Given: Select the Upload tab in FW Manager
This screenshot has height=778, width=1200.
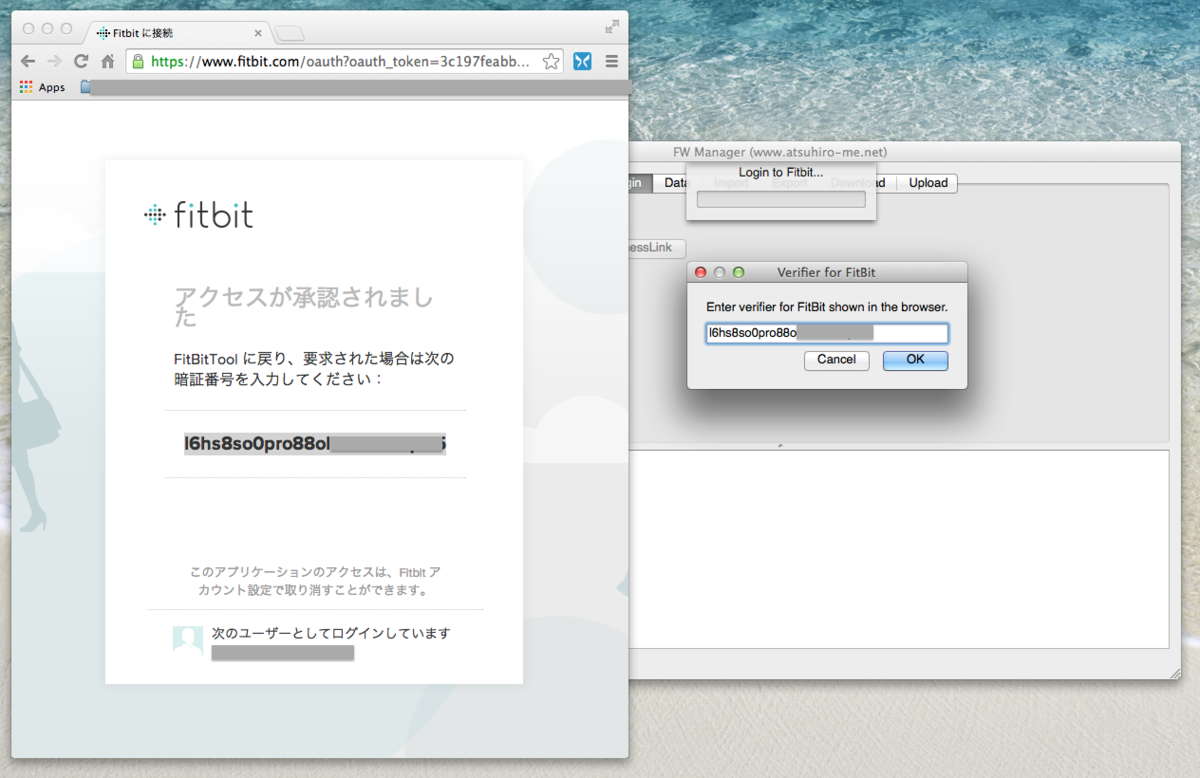Looking at the screenshot, I should tap(927, 183).
